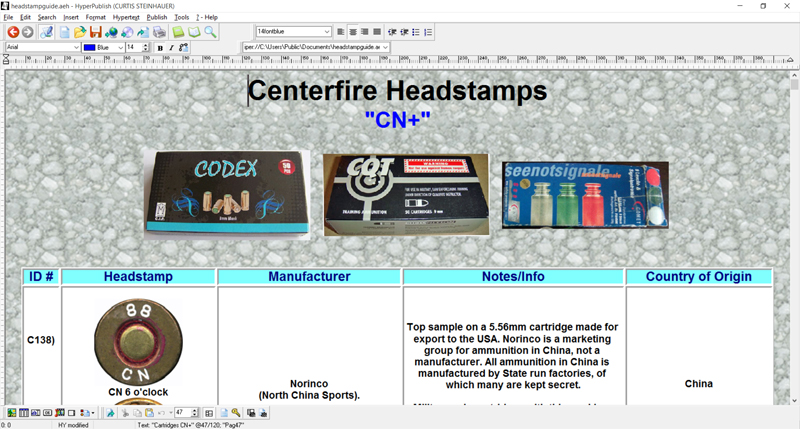The height and width of the screenshot is (429, 800).
Task: Click the first indent icon
Action: click(392, 32)
